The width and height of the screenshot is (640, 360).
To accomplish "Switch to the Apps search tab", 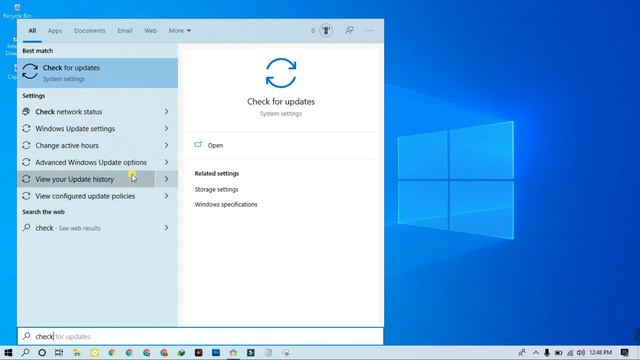I will click(55, 31).
